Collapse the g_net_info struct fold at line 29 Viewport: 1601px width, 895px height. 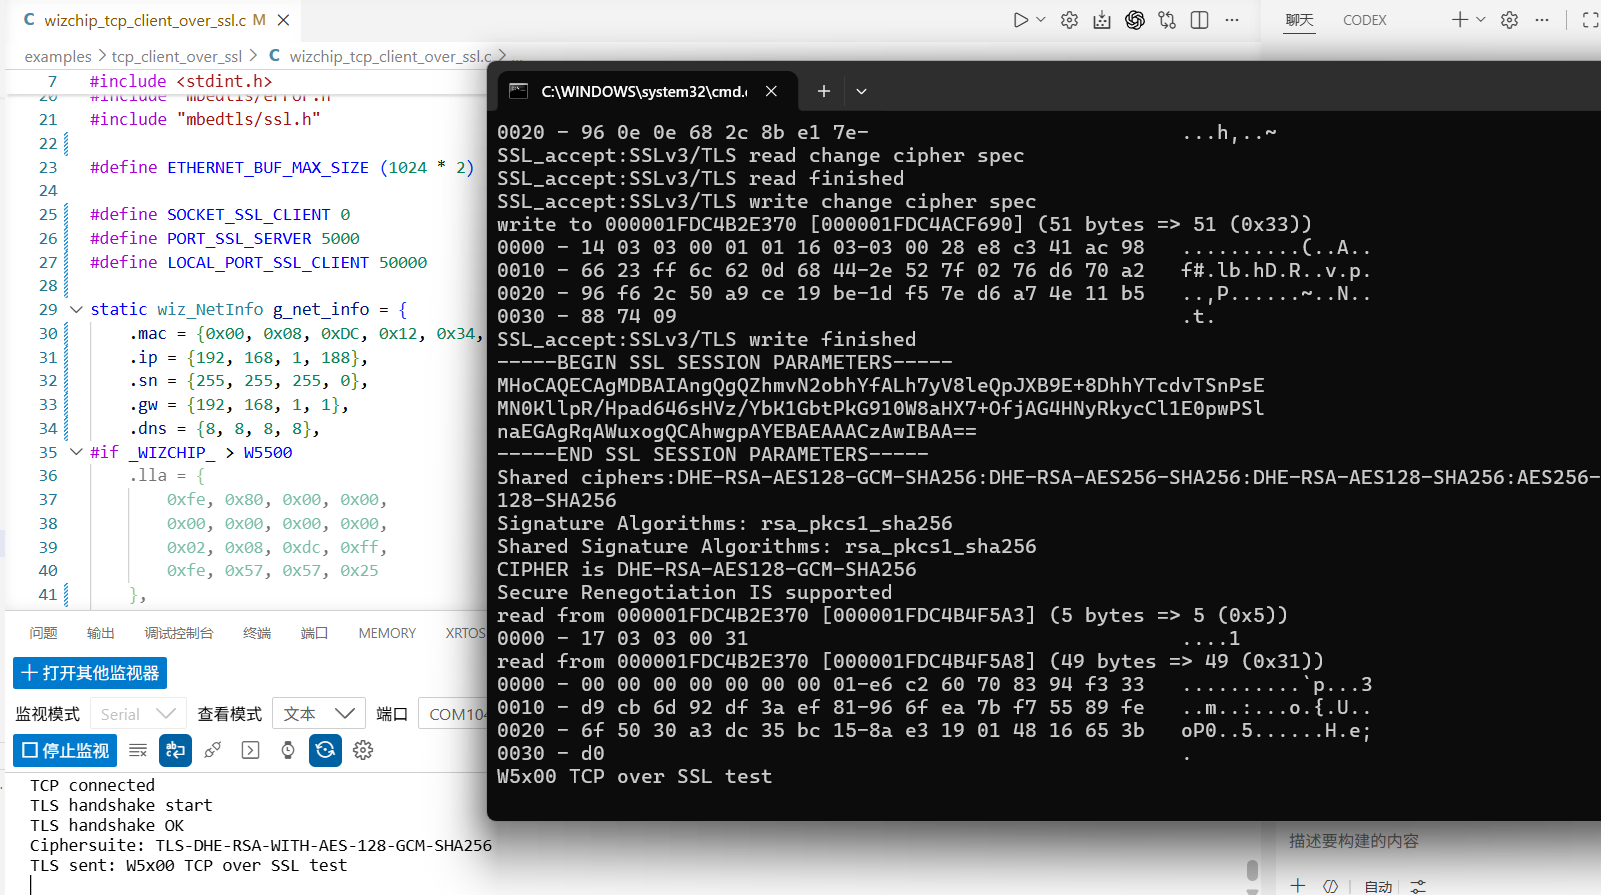tap(76, 310)
